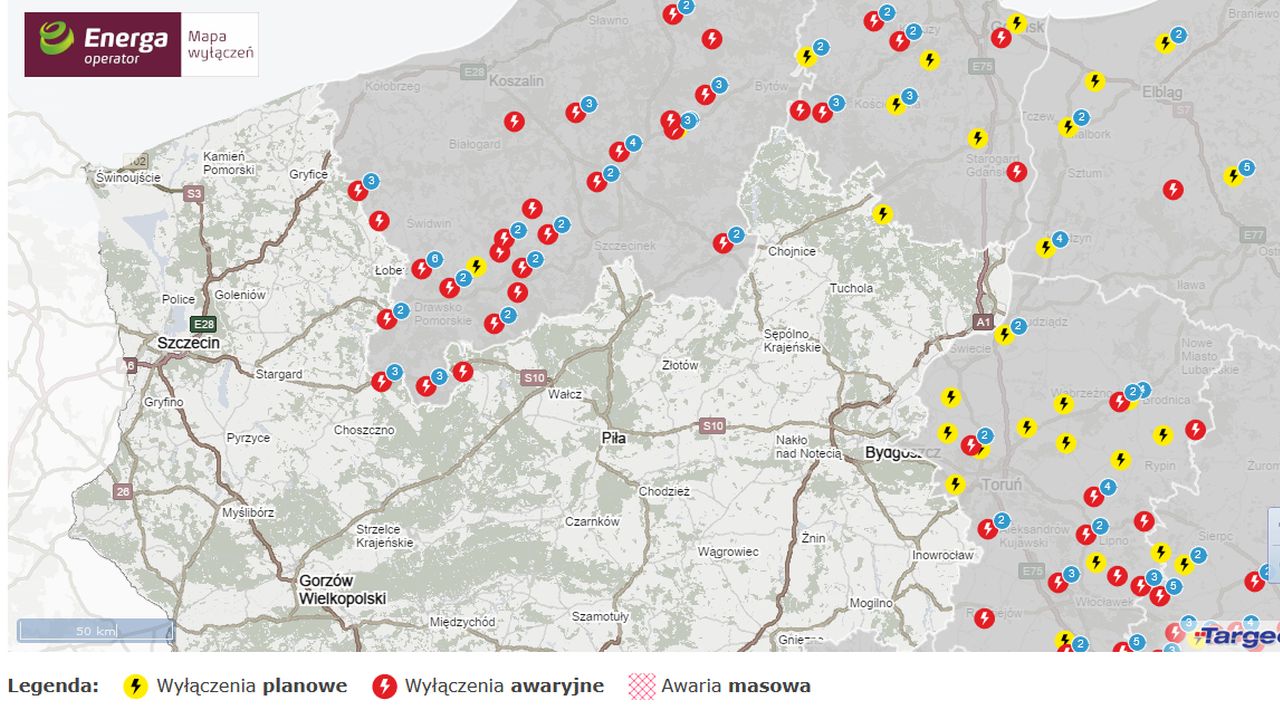Image resolution: width=1280 pixels, height=720 pixels.
Task: Click yellow planned outage marker above Elbląg
Action: click(x=1095, y=81)
